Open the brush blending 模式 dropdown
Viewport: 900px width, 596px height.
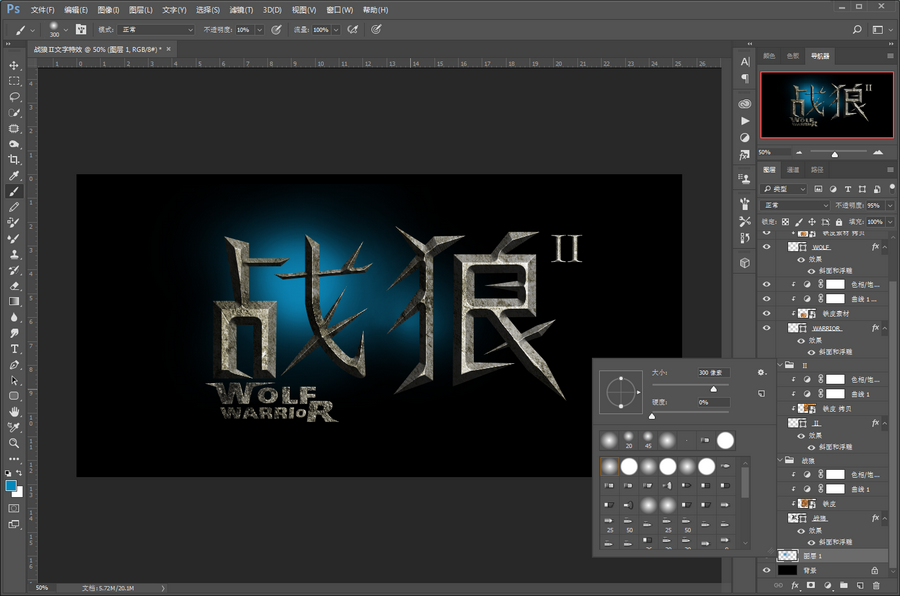(157, 30)
